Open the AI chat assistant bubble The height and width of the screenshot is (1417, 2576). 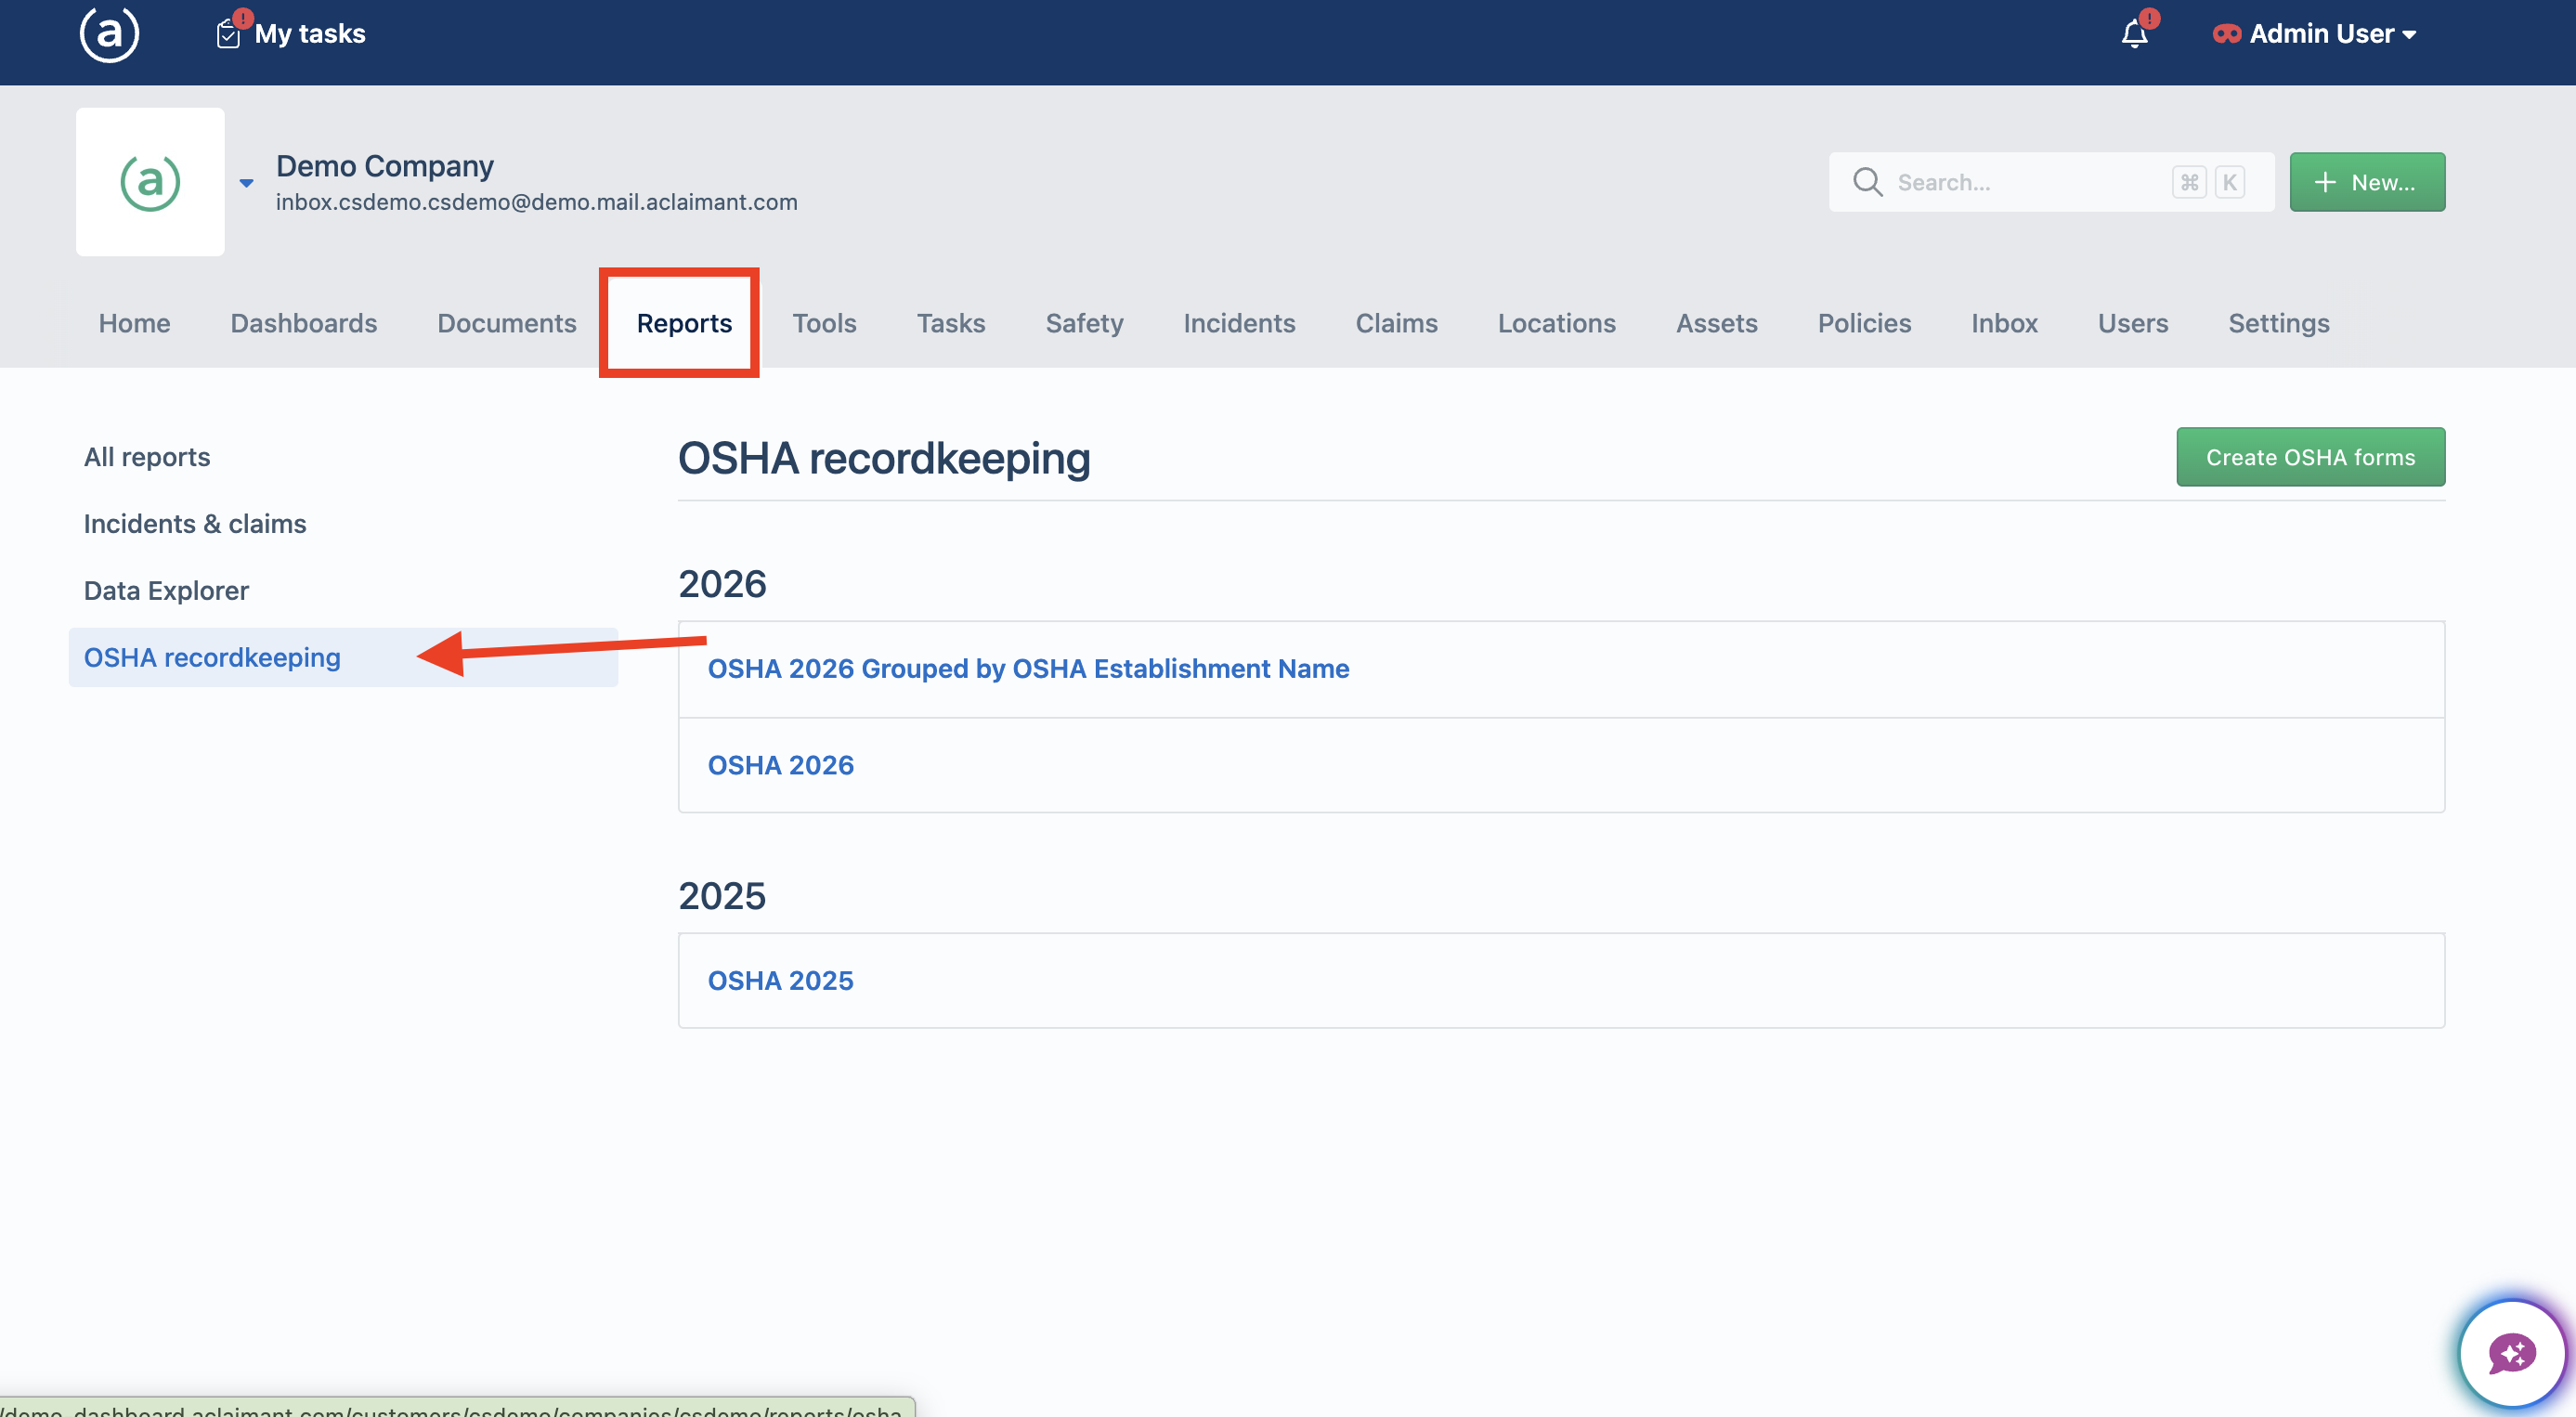coord(2511,1354)
